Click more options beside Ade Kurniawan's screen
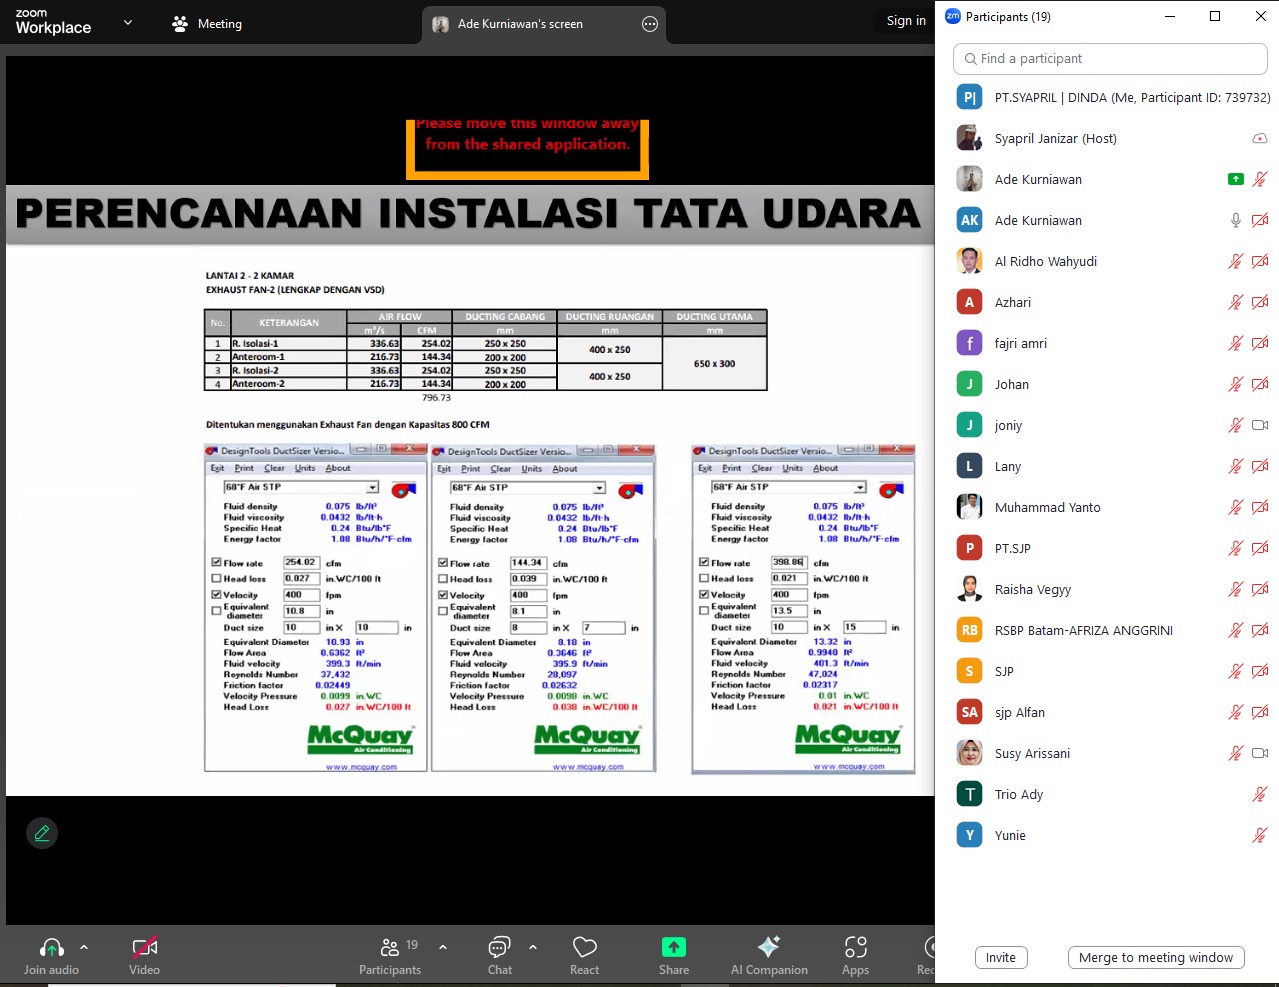 pos(650,24)
